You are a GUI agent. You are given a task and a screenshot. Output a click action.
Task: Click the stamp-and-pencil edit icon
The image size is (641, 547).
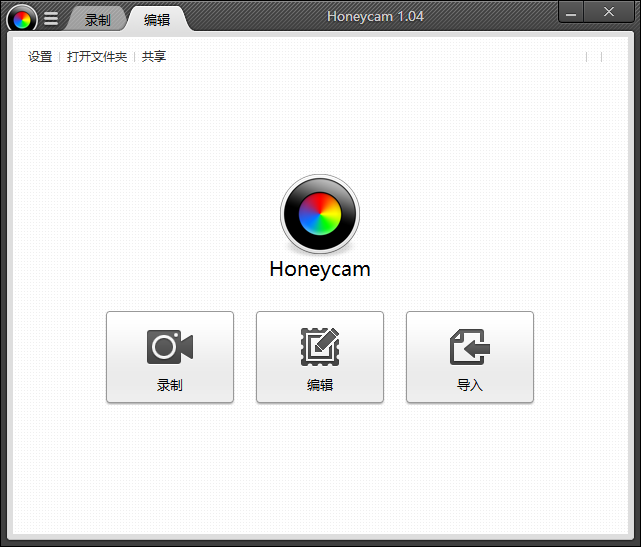point(320,347)
